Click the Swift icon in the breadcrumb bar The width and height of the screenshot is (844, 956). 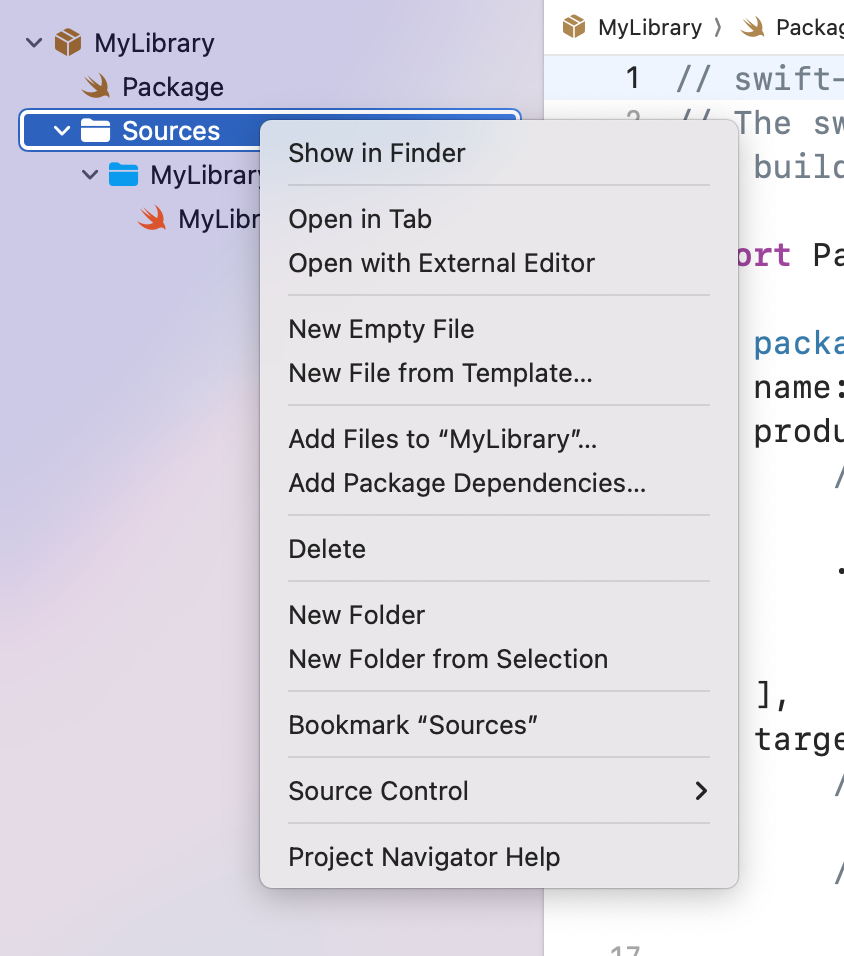click(753, 27)
